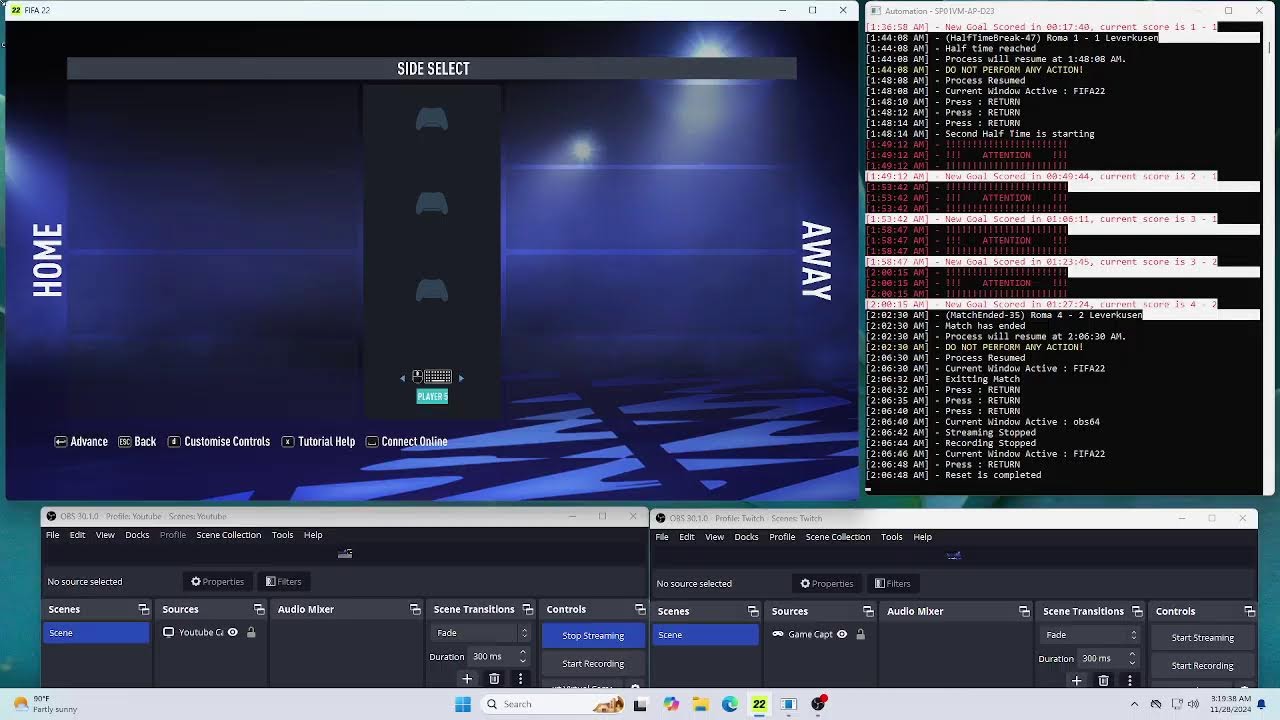1280x720 pixels.
Task: Click Tutorial Help in FIFA
Action: click(318, 441)
